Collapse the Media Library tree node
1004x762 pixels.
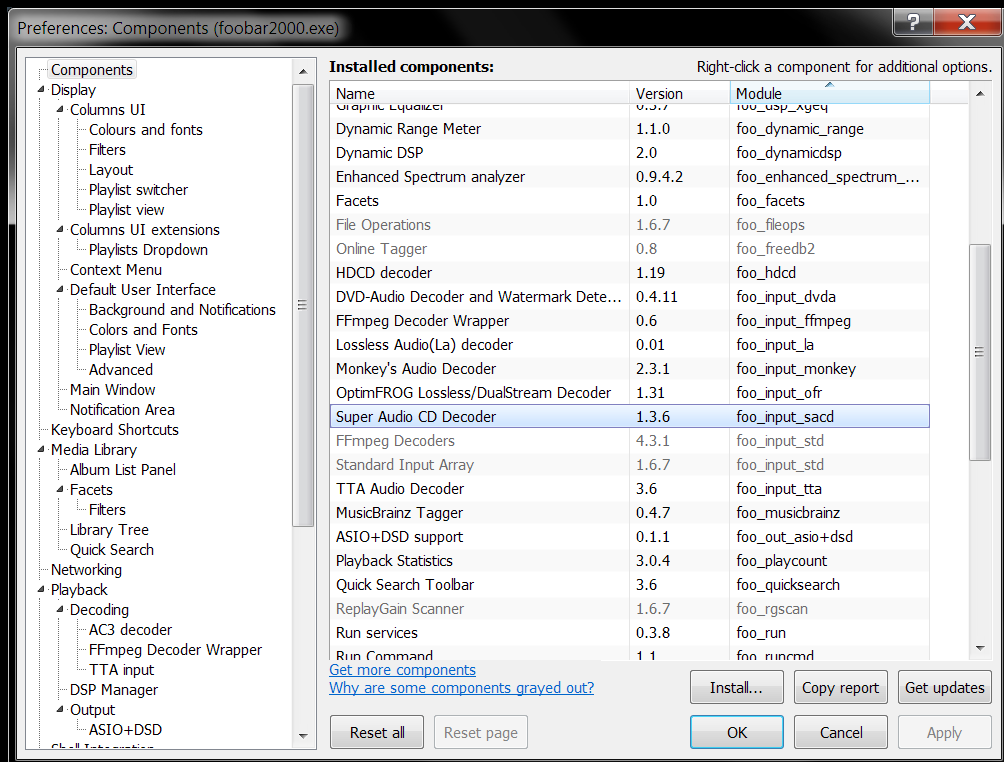41,450
